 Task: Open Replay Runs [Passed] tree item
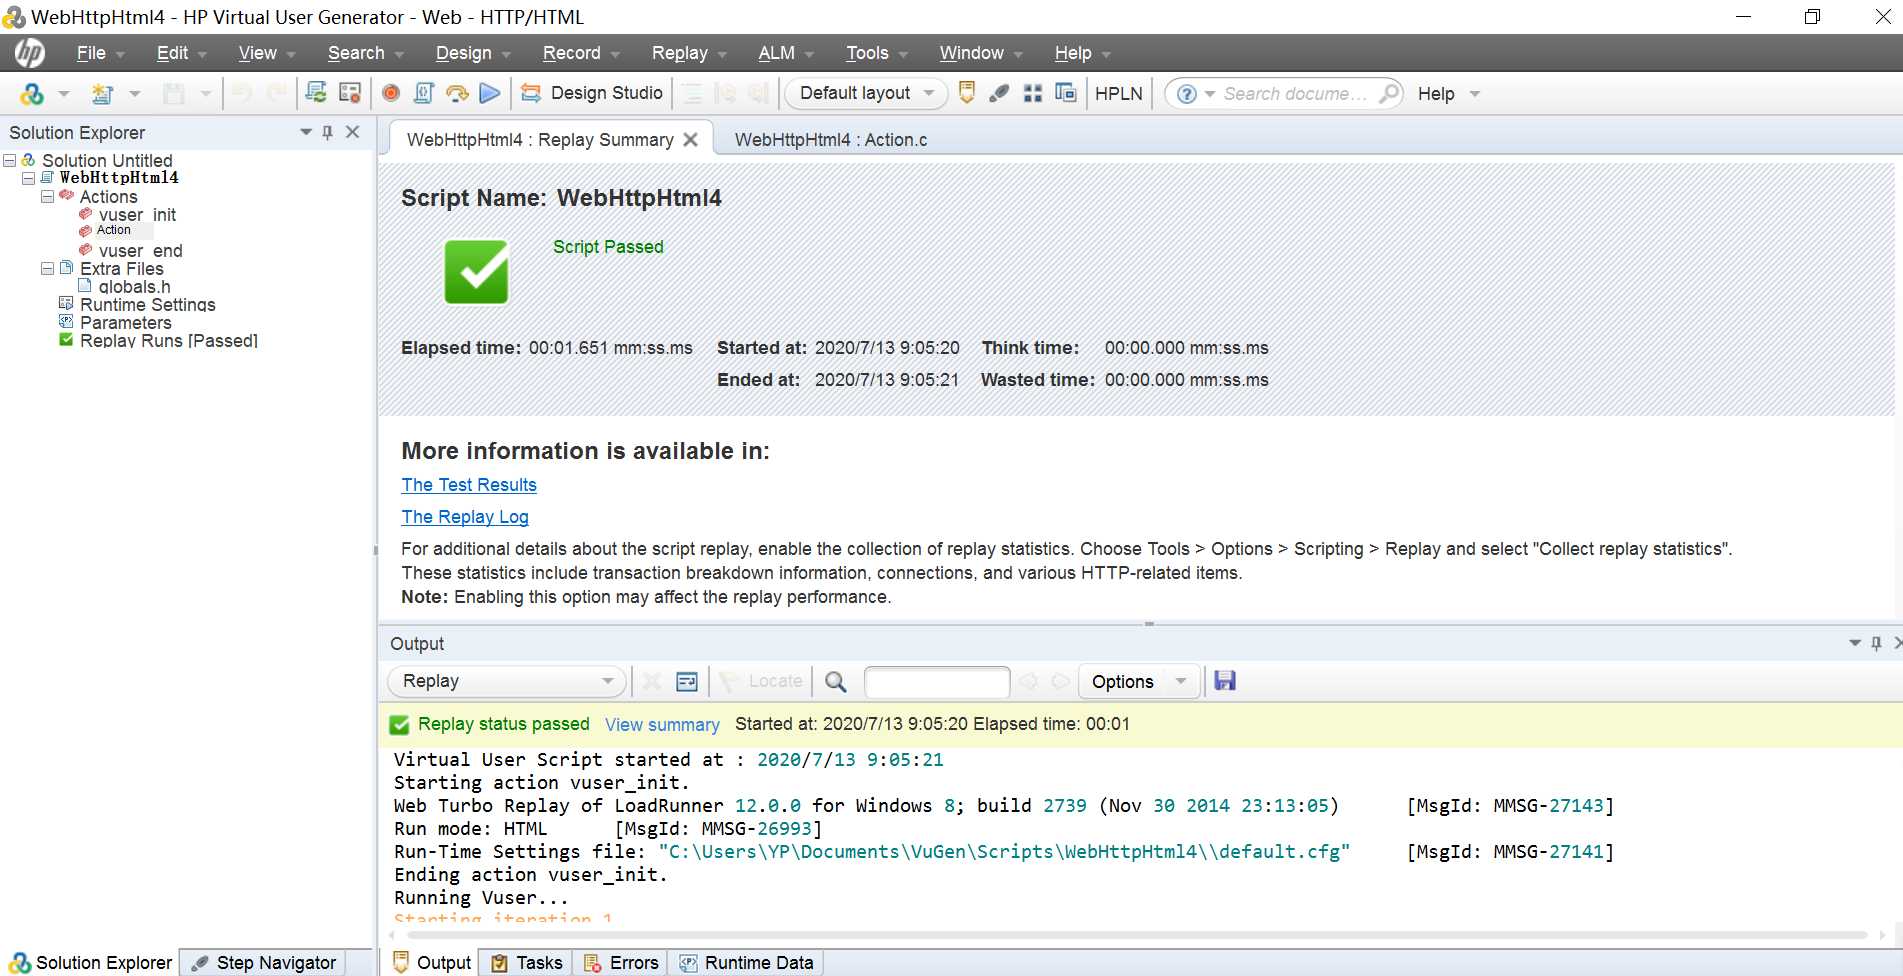point(168,341)
